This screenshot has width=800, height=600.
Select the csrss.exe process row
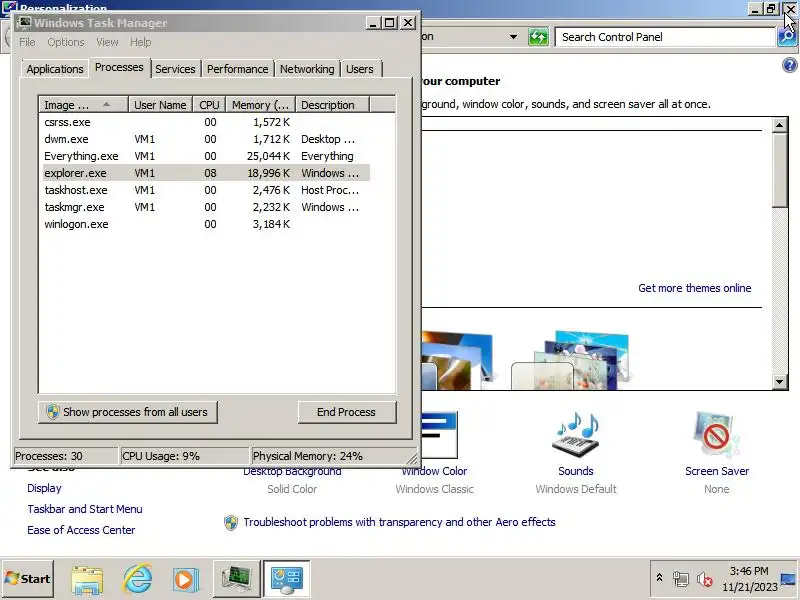tap(206, 122)
